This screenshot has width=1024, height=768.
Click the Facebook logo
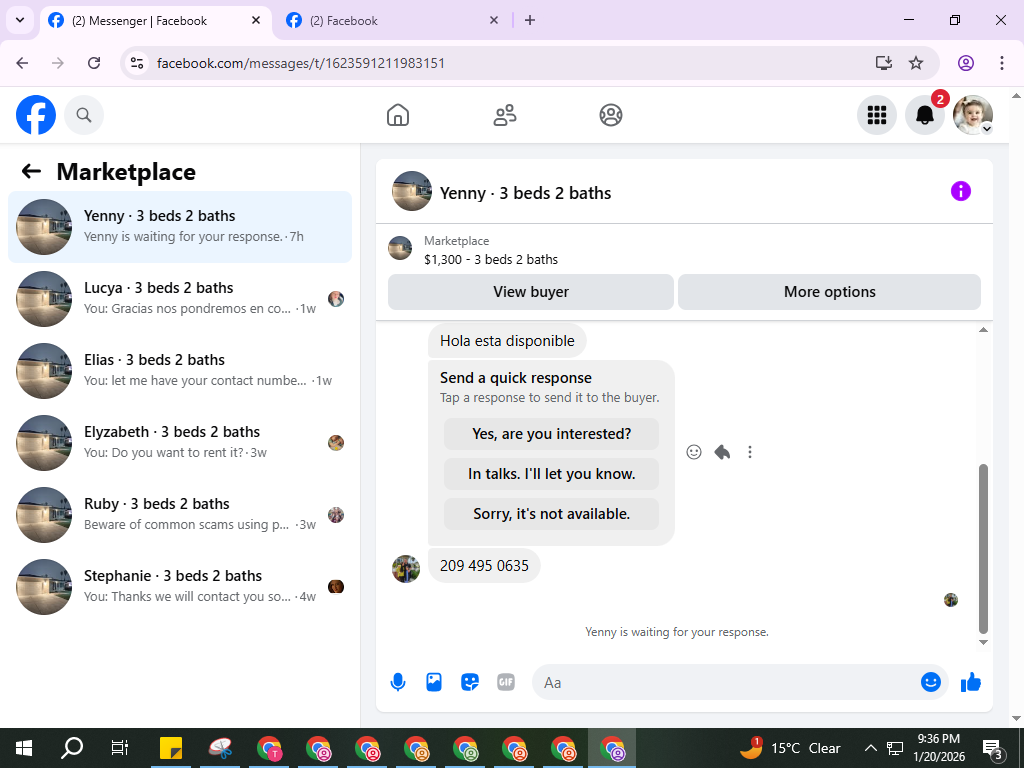pyautogui.click(x=36, y=115)
